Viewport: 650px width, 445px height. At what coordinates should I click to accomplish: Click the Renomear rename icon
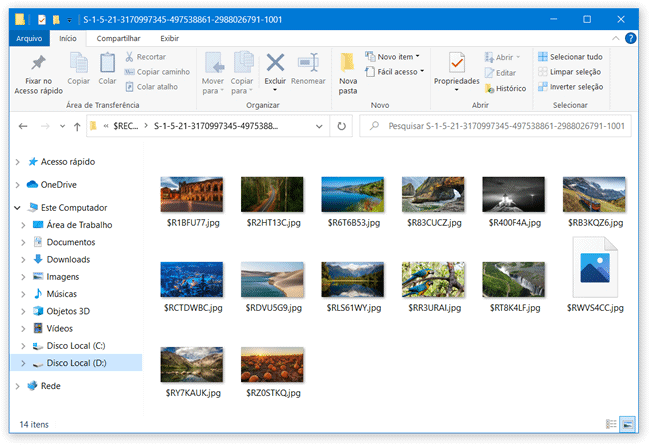308,63
